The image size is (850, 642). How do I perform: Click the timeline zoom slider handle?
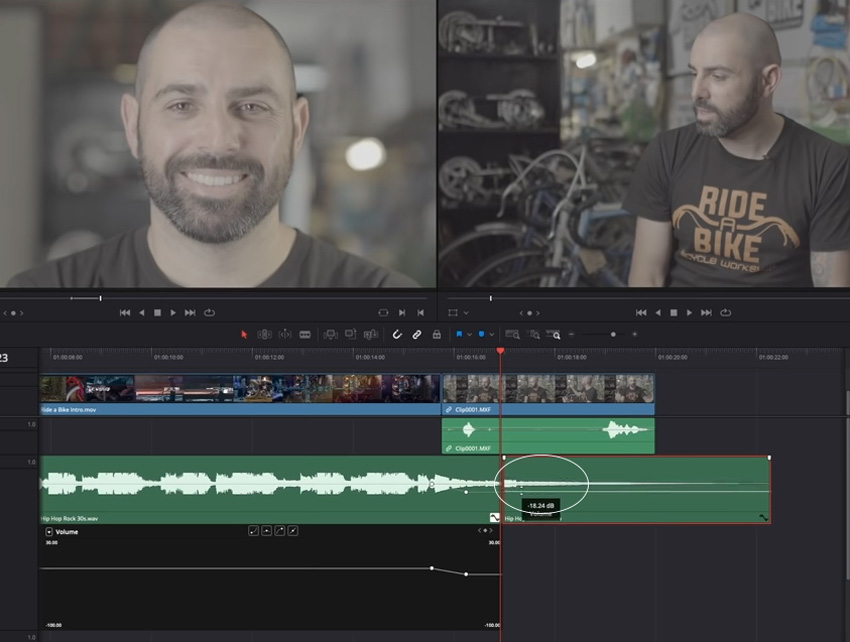[613, 334]
